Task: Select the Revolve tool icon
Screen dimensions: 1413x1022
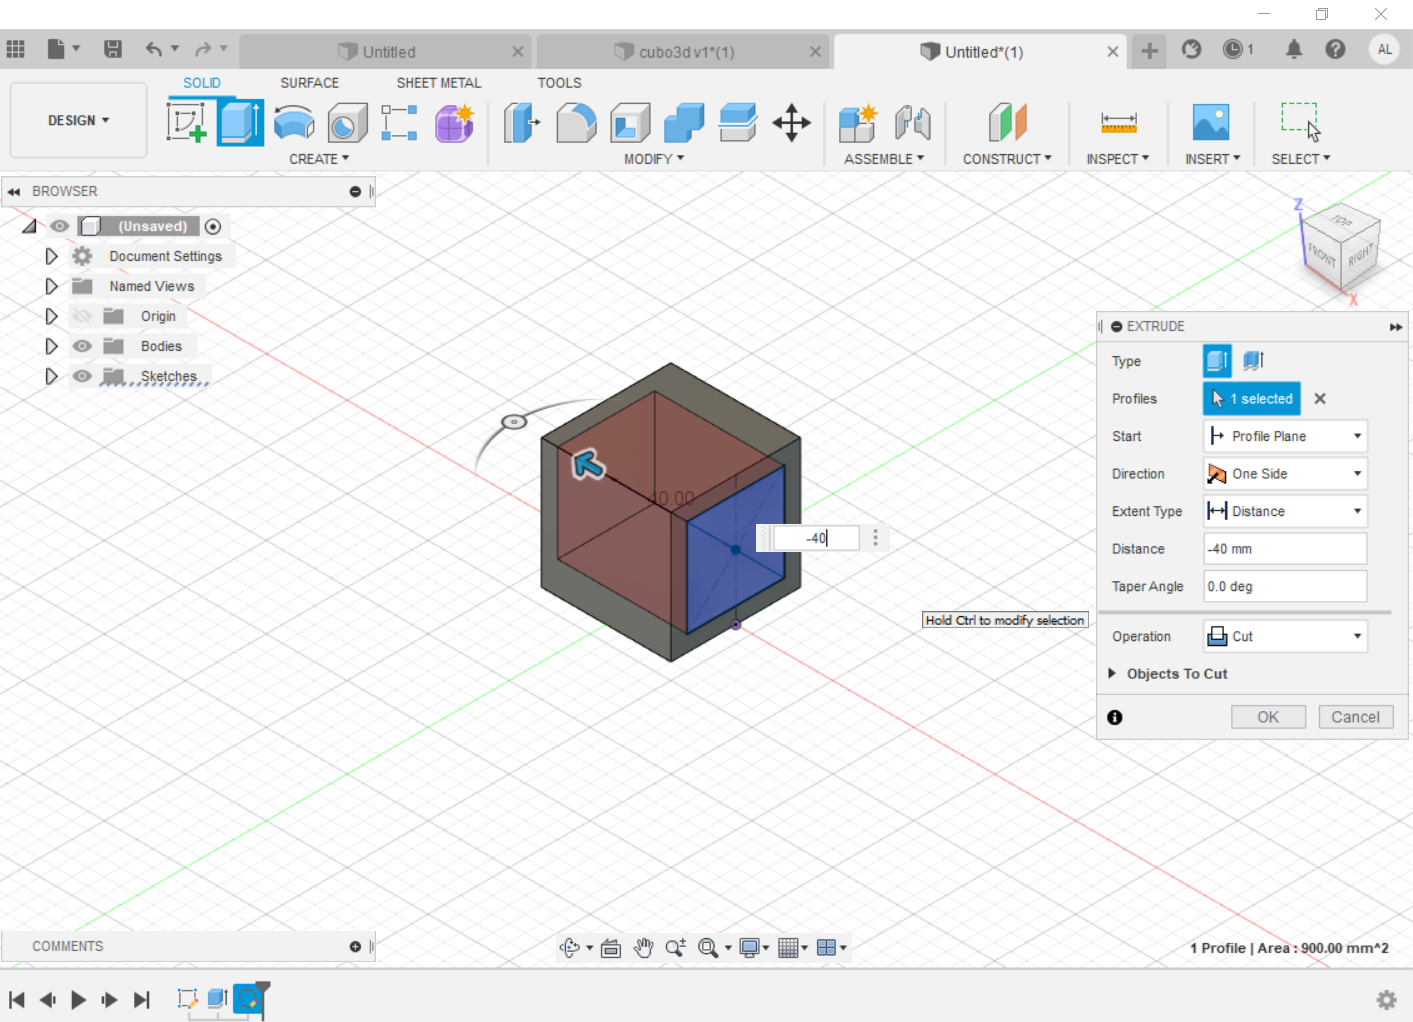Action: click(294, 123)
